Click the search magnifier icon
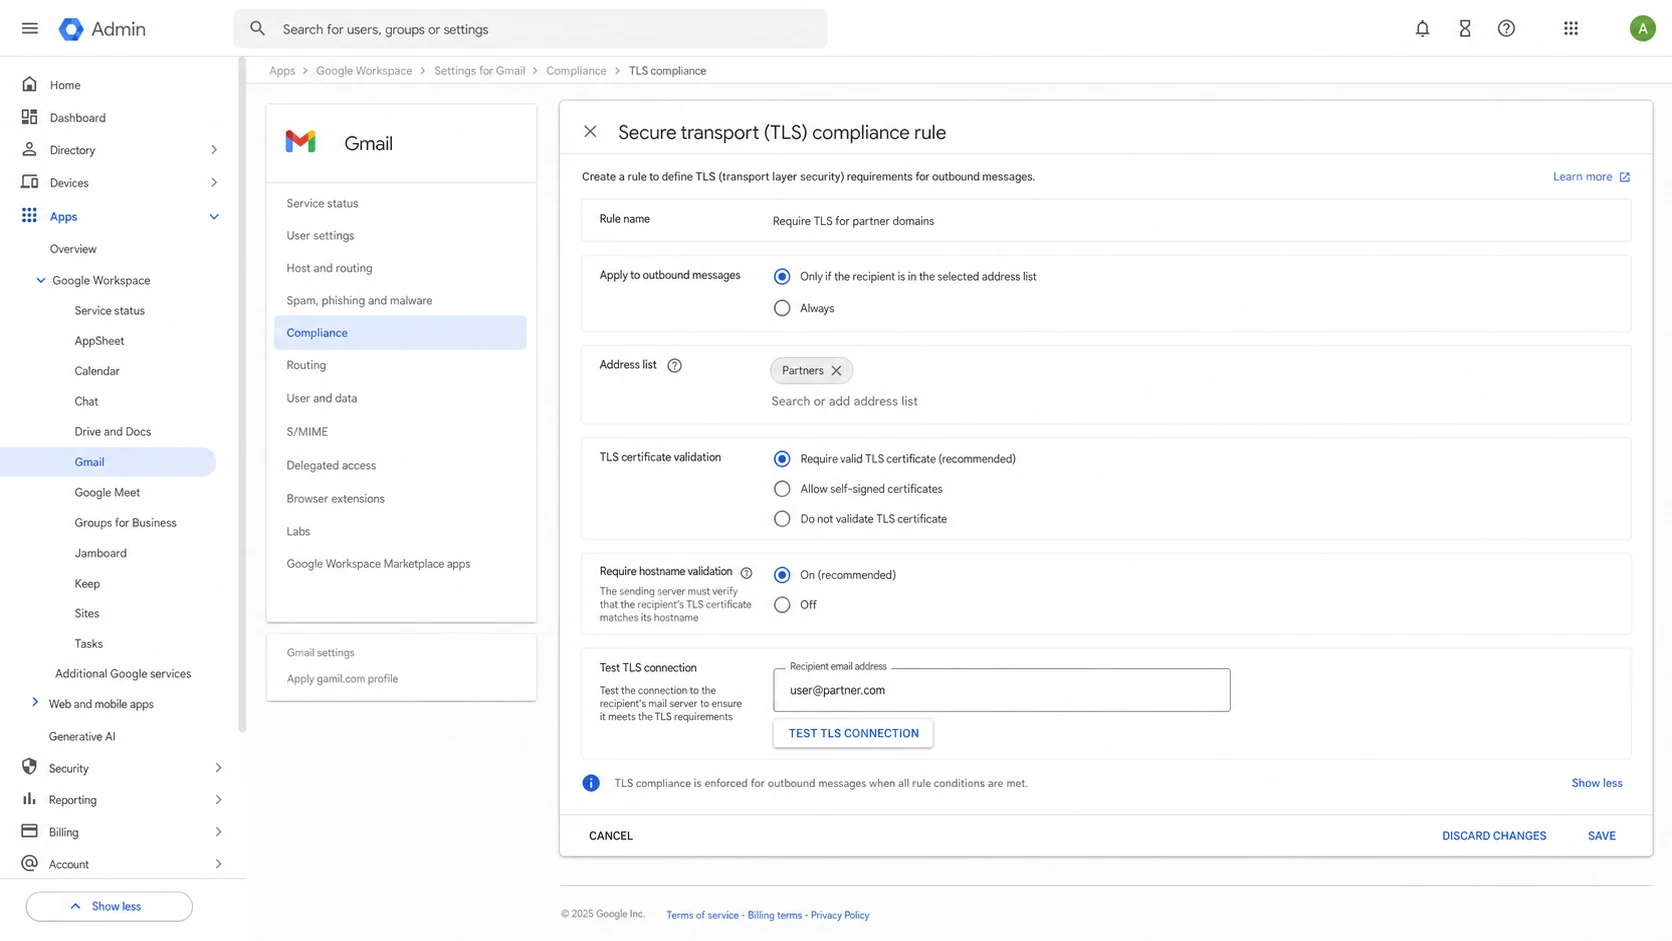This screenshot has width=1672, height=941. (x=258, y=29)
